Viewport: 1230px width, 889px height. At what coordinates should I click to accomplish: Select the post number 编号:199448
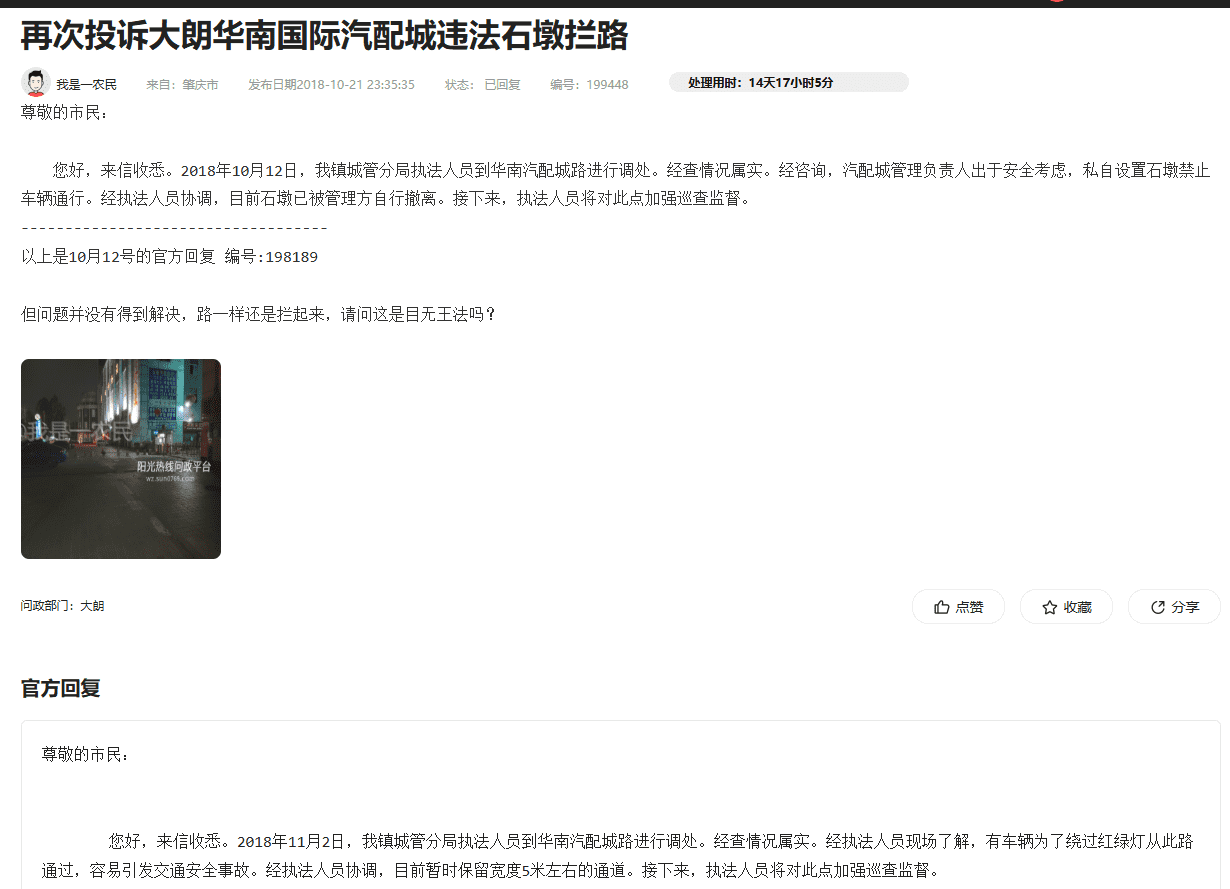(589, 85)
